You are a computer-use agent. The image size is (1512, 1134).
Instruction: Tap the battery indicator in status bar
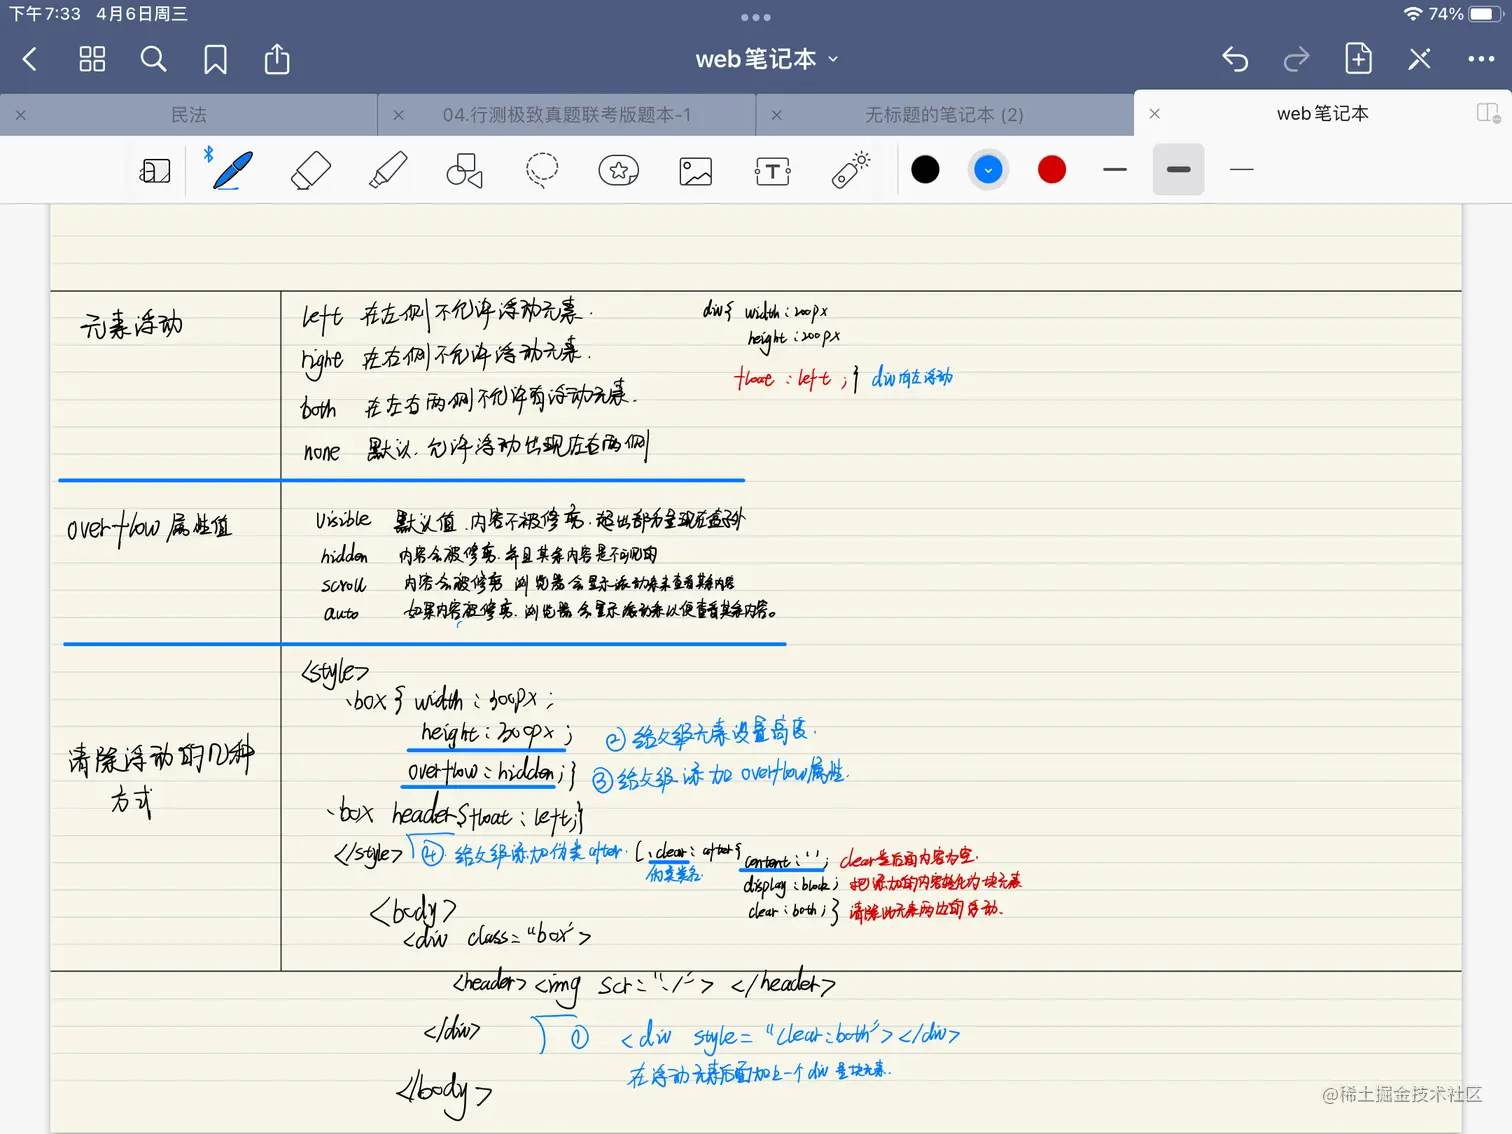pos(1486,14)
